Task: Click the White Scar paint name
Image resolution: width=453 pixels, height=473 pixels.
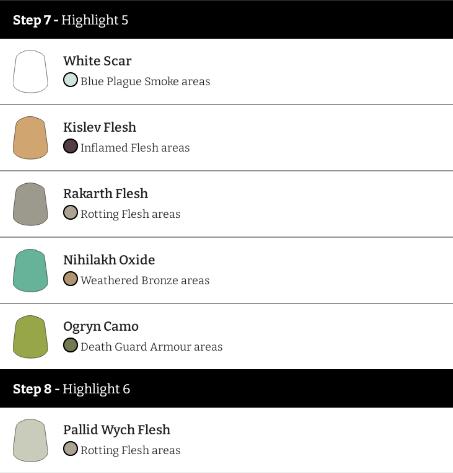Action: tap(97, 61)
